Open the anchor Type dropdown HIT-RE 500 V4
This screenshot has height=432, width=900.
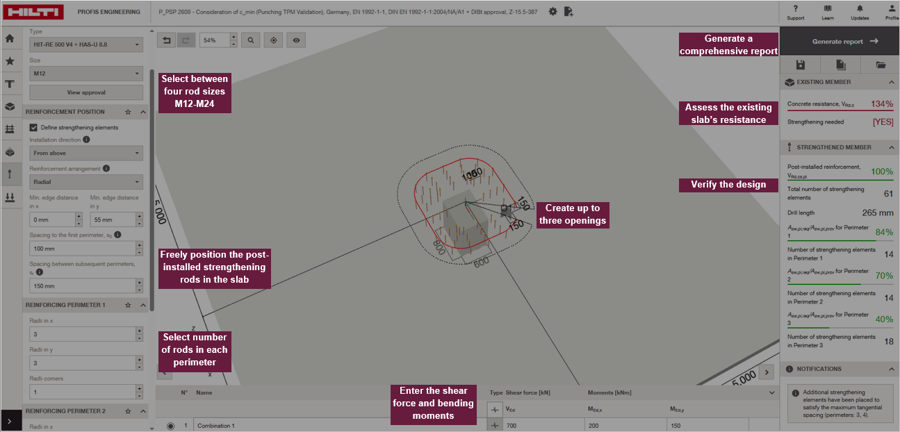pos(86,44)
